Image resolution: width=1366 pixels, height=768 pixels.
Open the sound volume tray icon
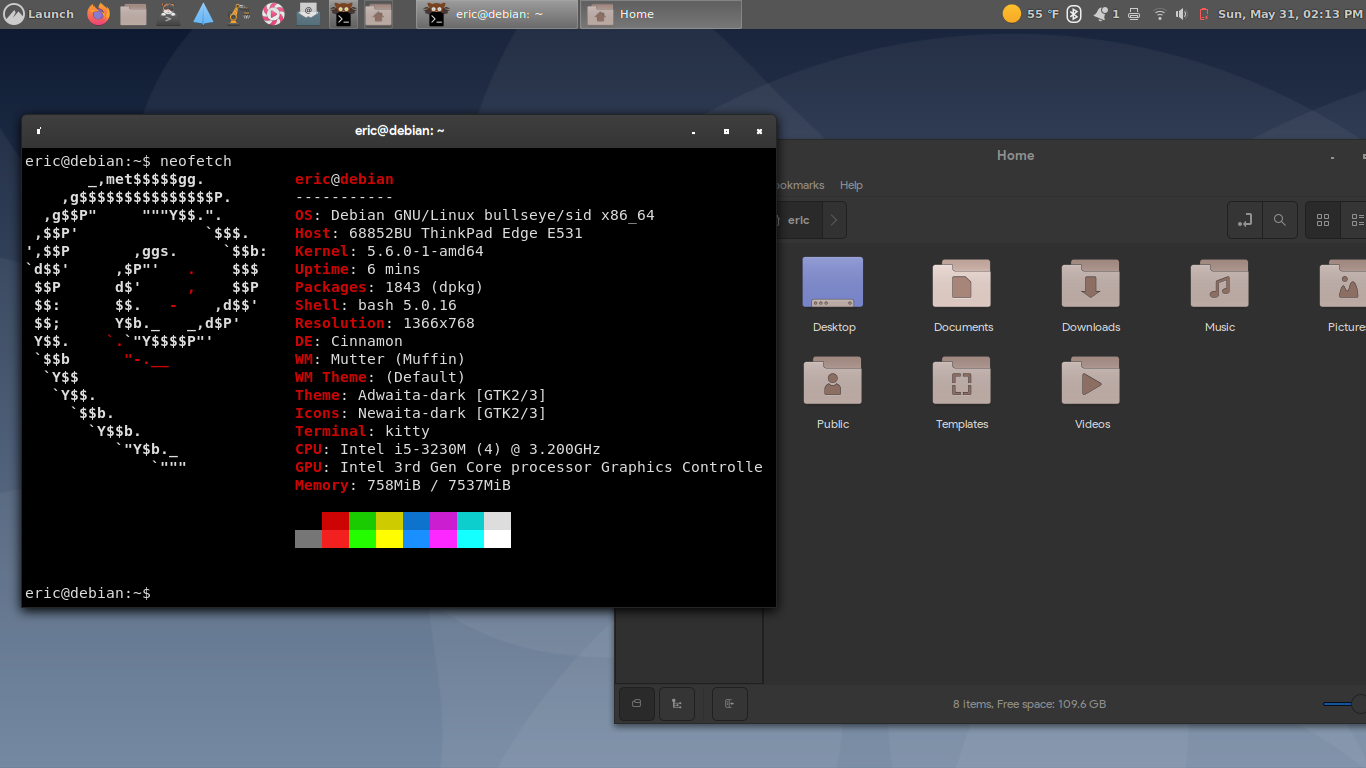coord(1182,14)
